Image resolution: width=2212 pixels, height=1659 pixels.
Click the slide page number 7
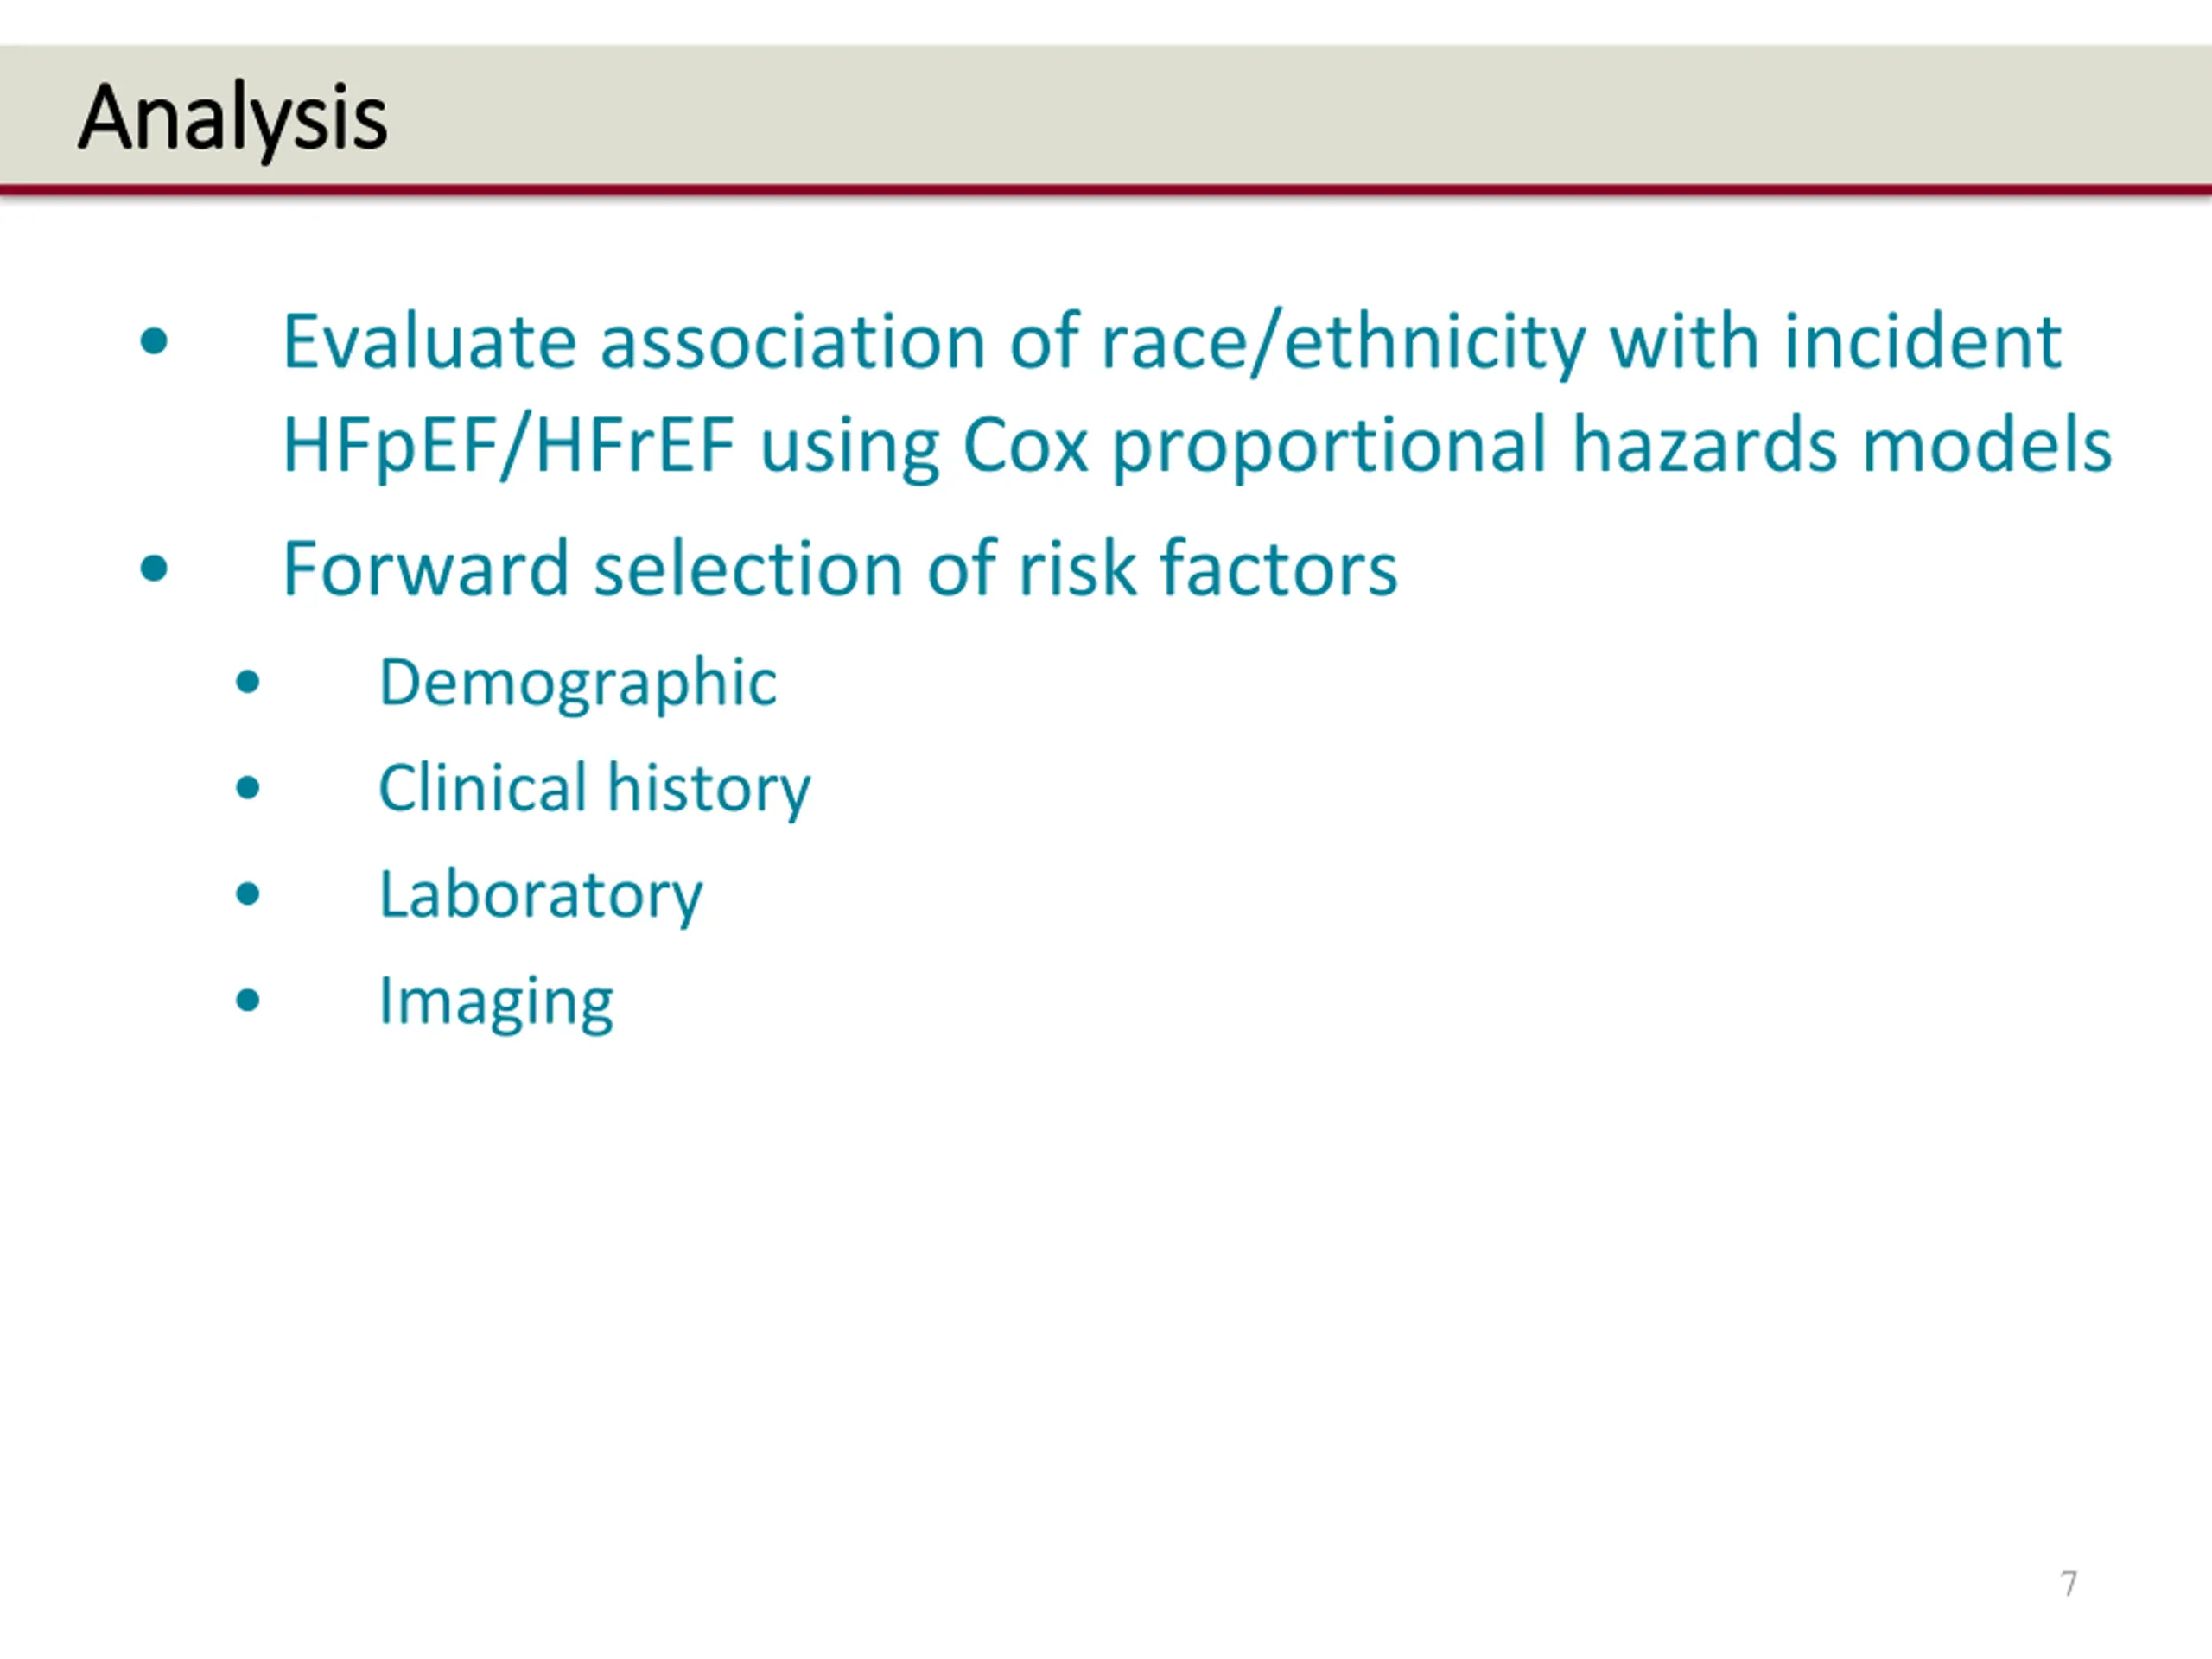point(2069,1584)
